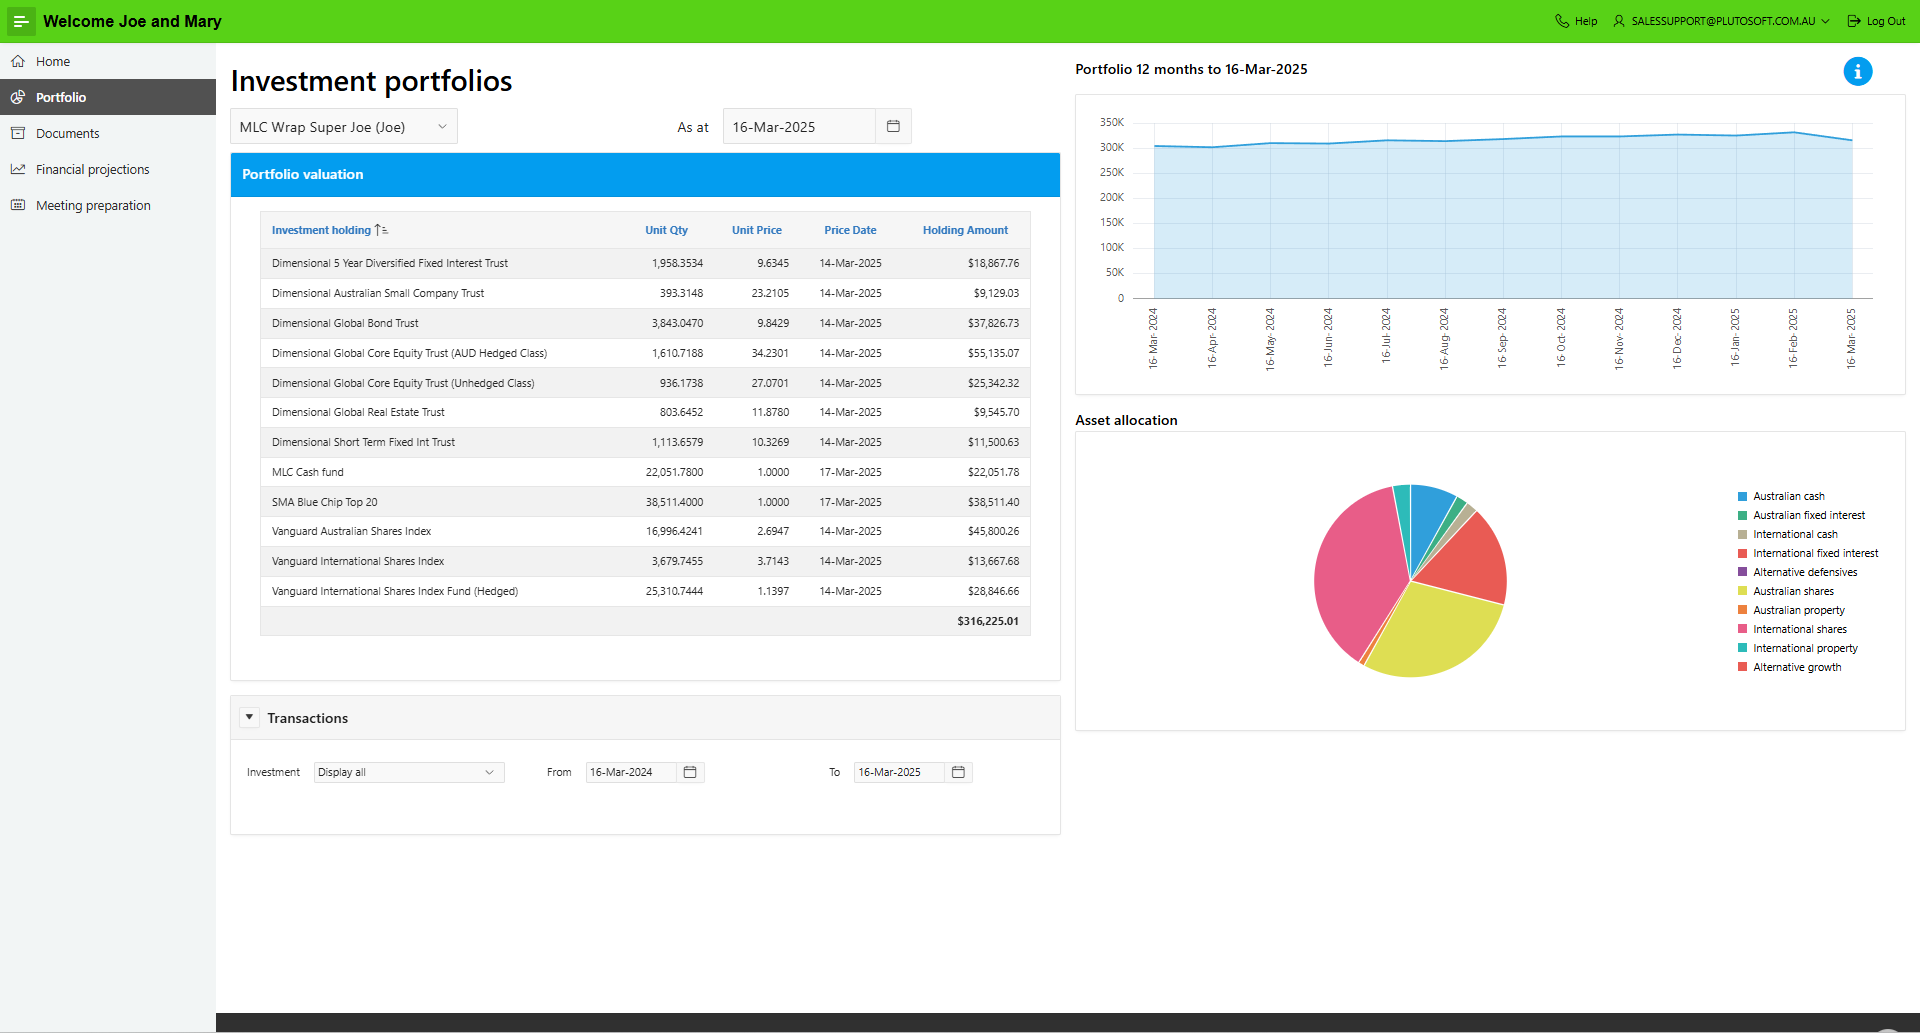Viewport: 1920px width, 1033px height.
Task: Open the Documents menu item
Action: 67,134
